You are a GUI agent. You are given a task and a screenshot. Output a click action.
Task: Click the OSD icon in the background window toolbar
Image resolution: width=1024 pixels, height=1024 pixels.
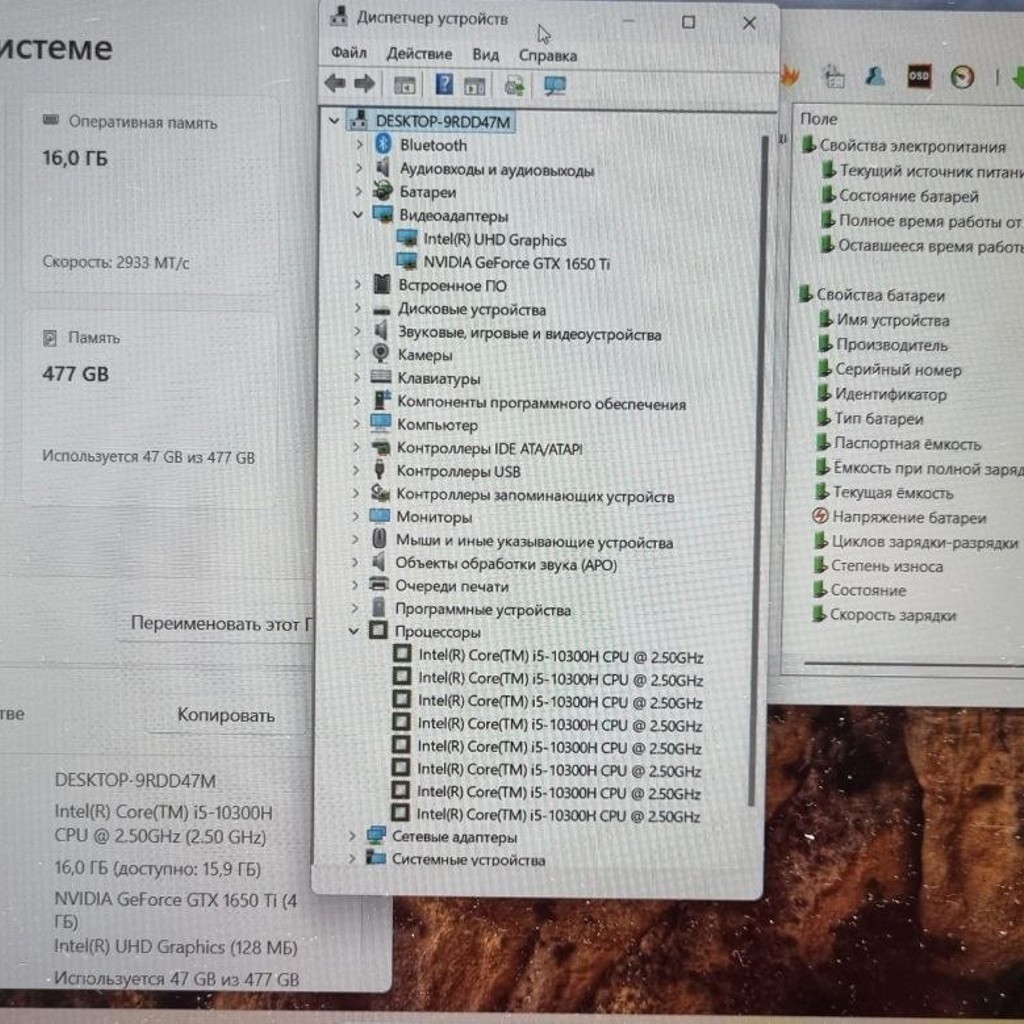pyautogui.click(x=919, y=76)
